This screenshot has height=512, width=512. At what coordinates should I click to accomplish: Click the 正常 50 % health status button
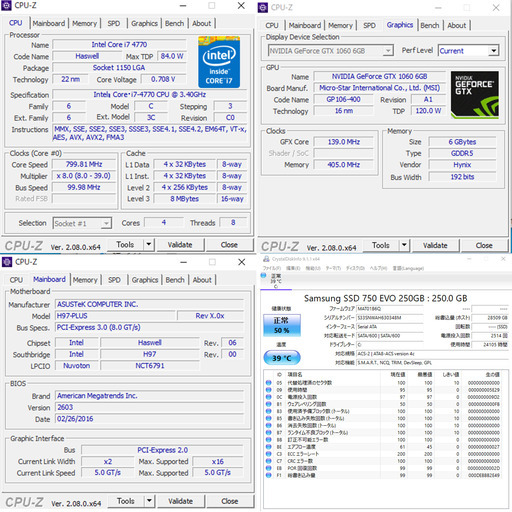click(282, 325)
